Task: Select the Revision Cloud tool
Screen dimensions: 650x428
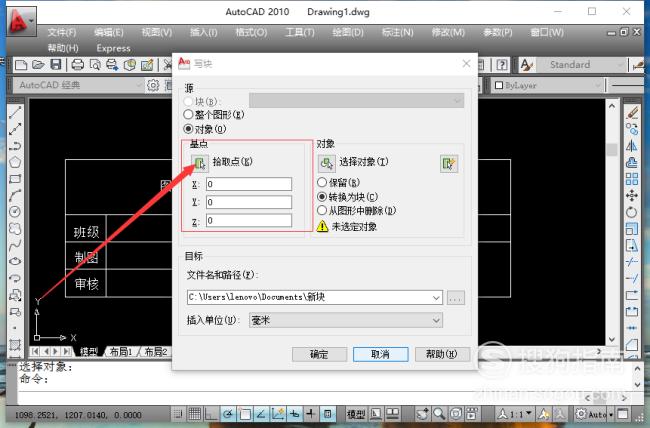Action: (15, 229)
